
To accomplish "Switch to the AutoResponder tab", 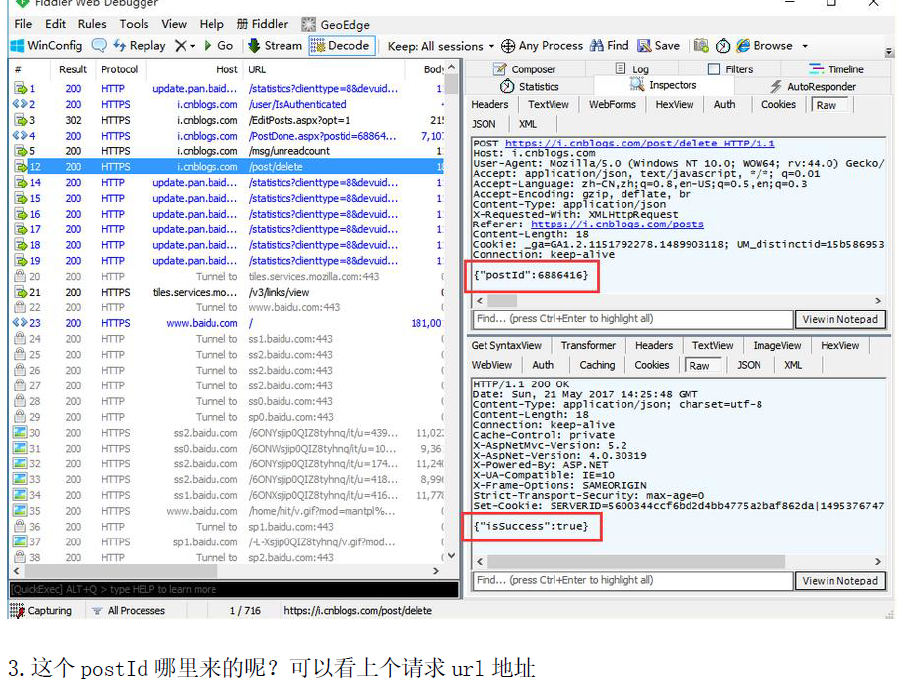I will pos(813,86).
